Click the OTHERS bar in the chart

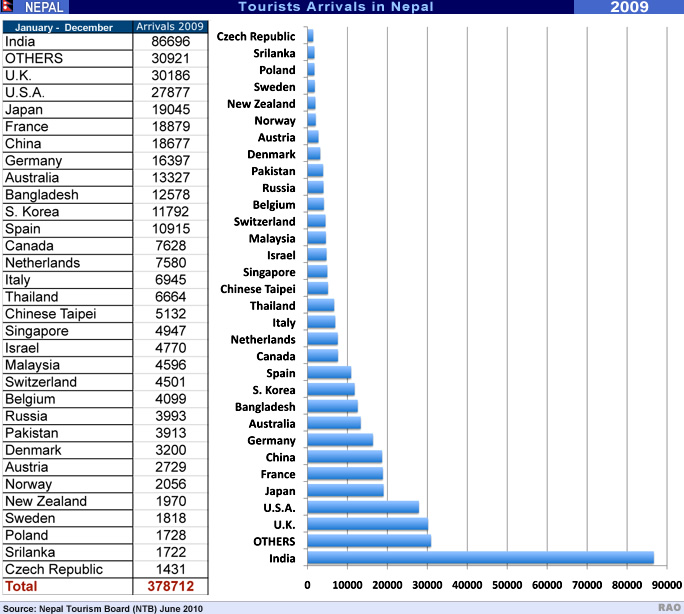pyautogui.click(x=369, y=541)
